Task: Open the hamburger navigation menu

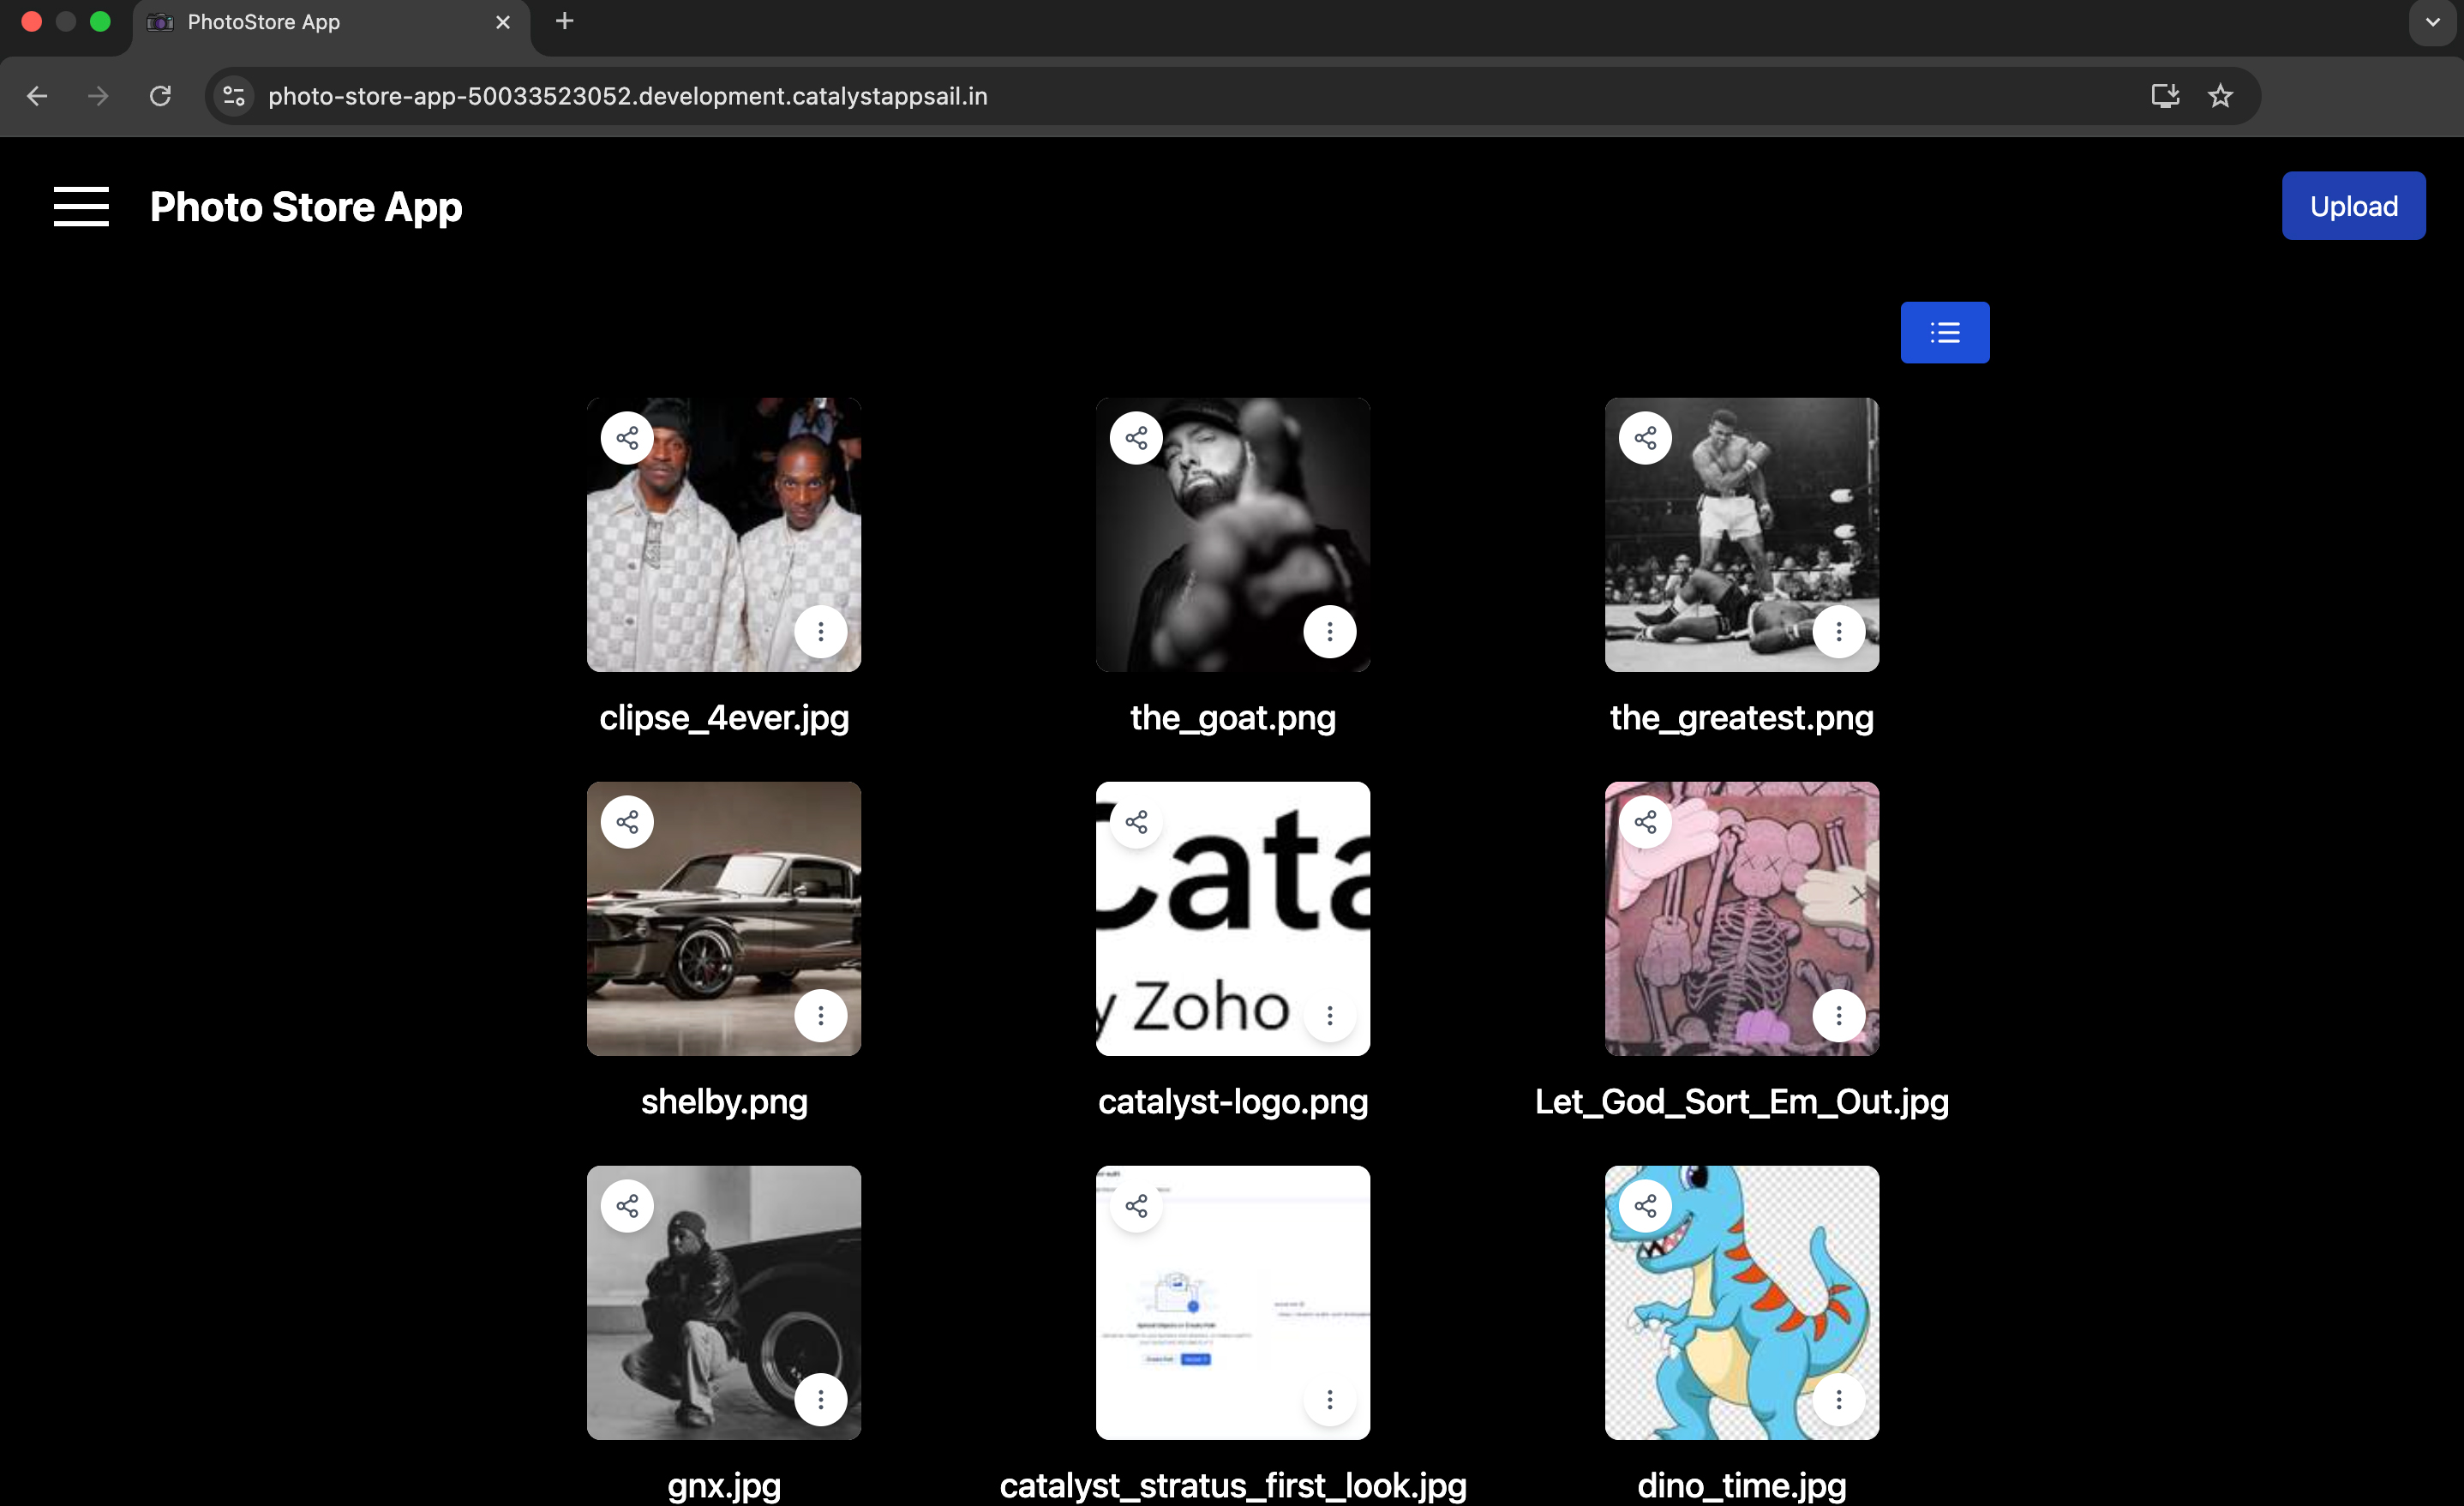Action: [81, 206]
